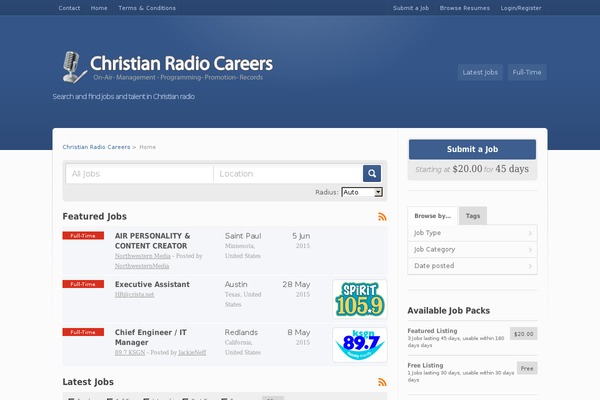Click the Saint Paul location text

[x=243, y=236]
